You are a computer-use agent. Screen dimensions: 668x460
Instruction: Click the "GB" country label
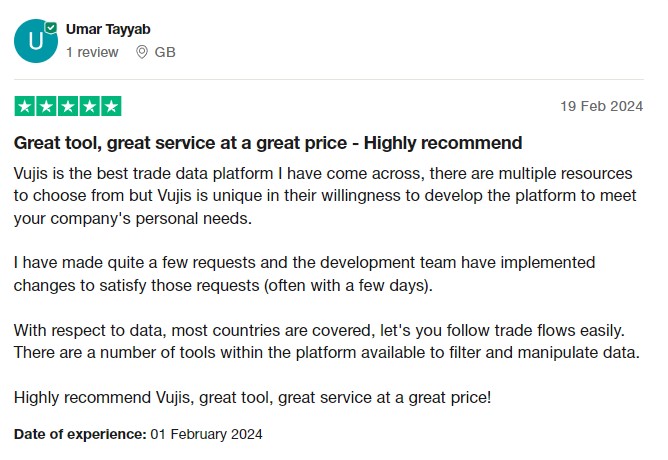click(165, 52)
